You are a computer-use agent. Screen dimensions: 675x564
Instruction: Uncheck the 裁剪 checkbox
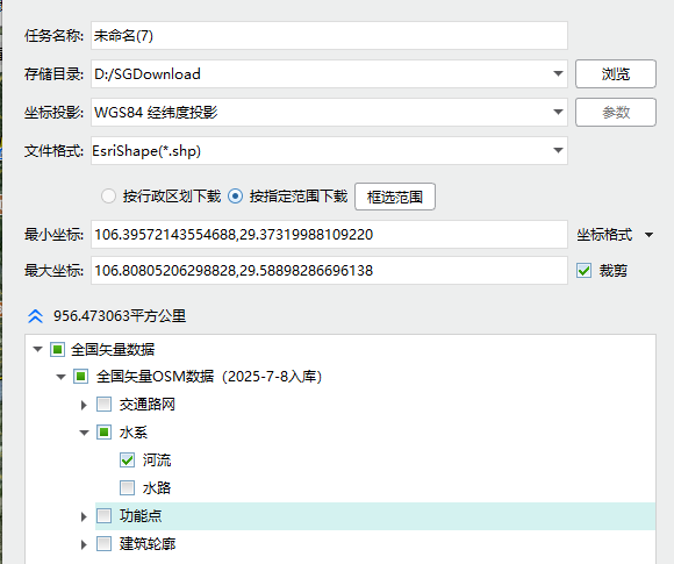pos(585,270)
